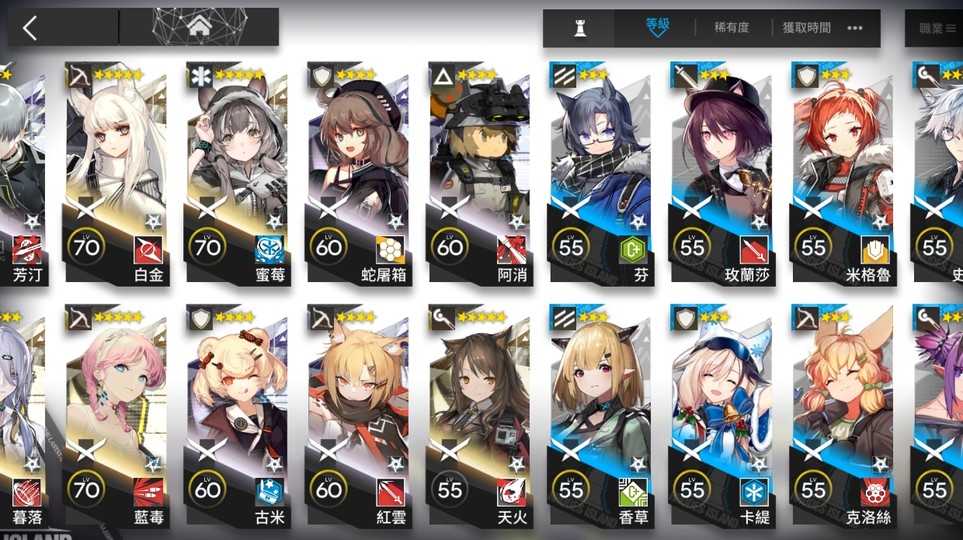
Task: Tap 芬's green C+ skill icon
Action: 633,250
